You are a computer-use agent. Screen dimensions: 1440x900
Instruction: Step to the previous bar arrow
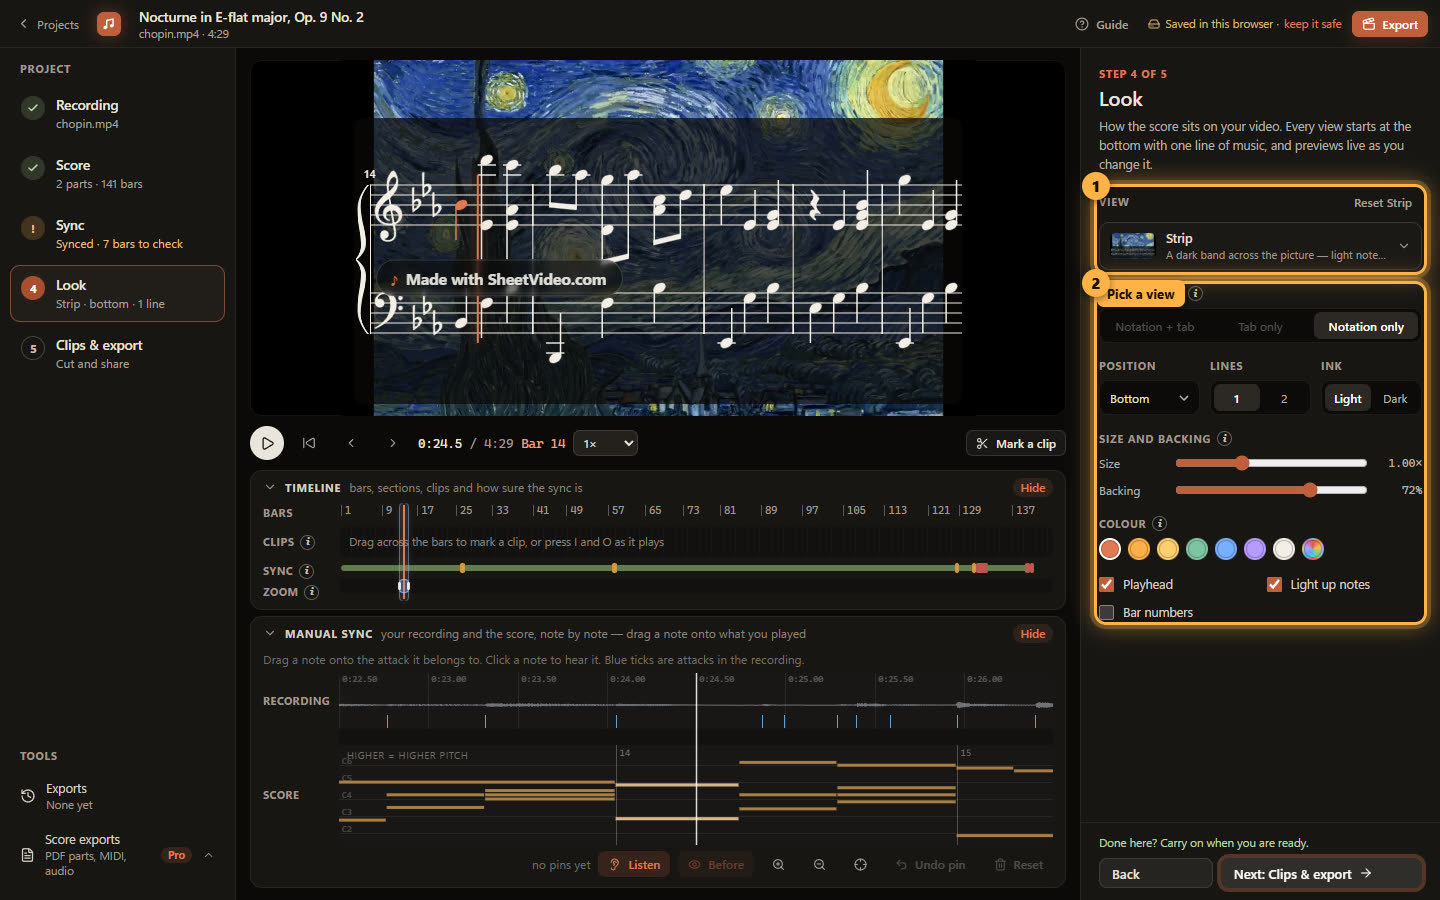351,443
